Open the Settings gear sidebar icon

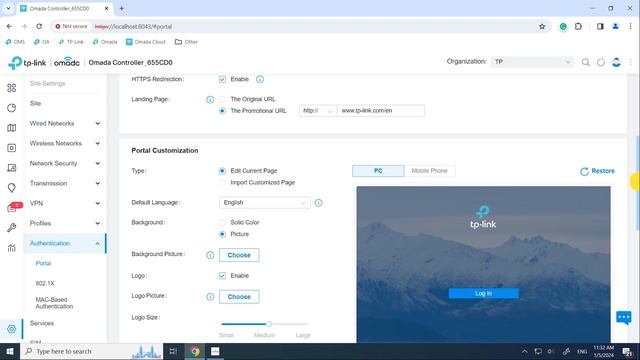(11, 329)
